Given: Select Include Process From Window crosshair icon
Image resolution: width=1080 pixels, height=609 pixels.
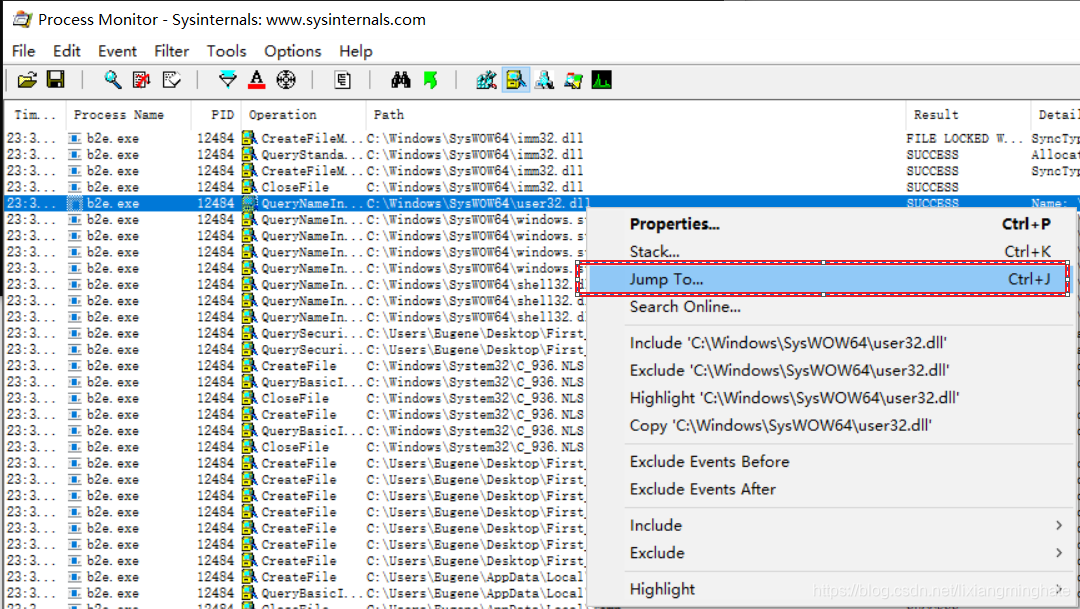Looking at the screenshot, I should tap(286, 80).
